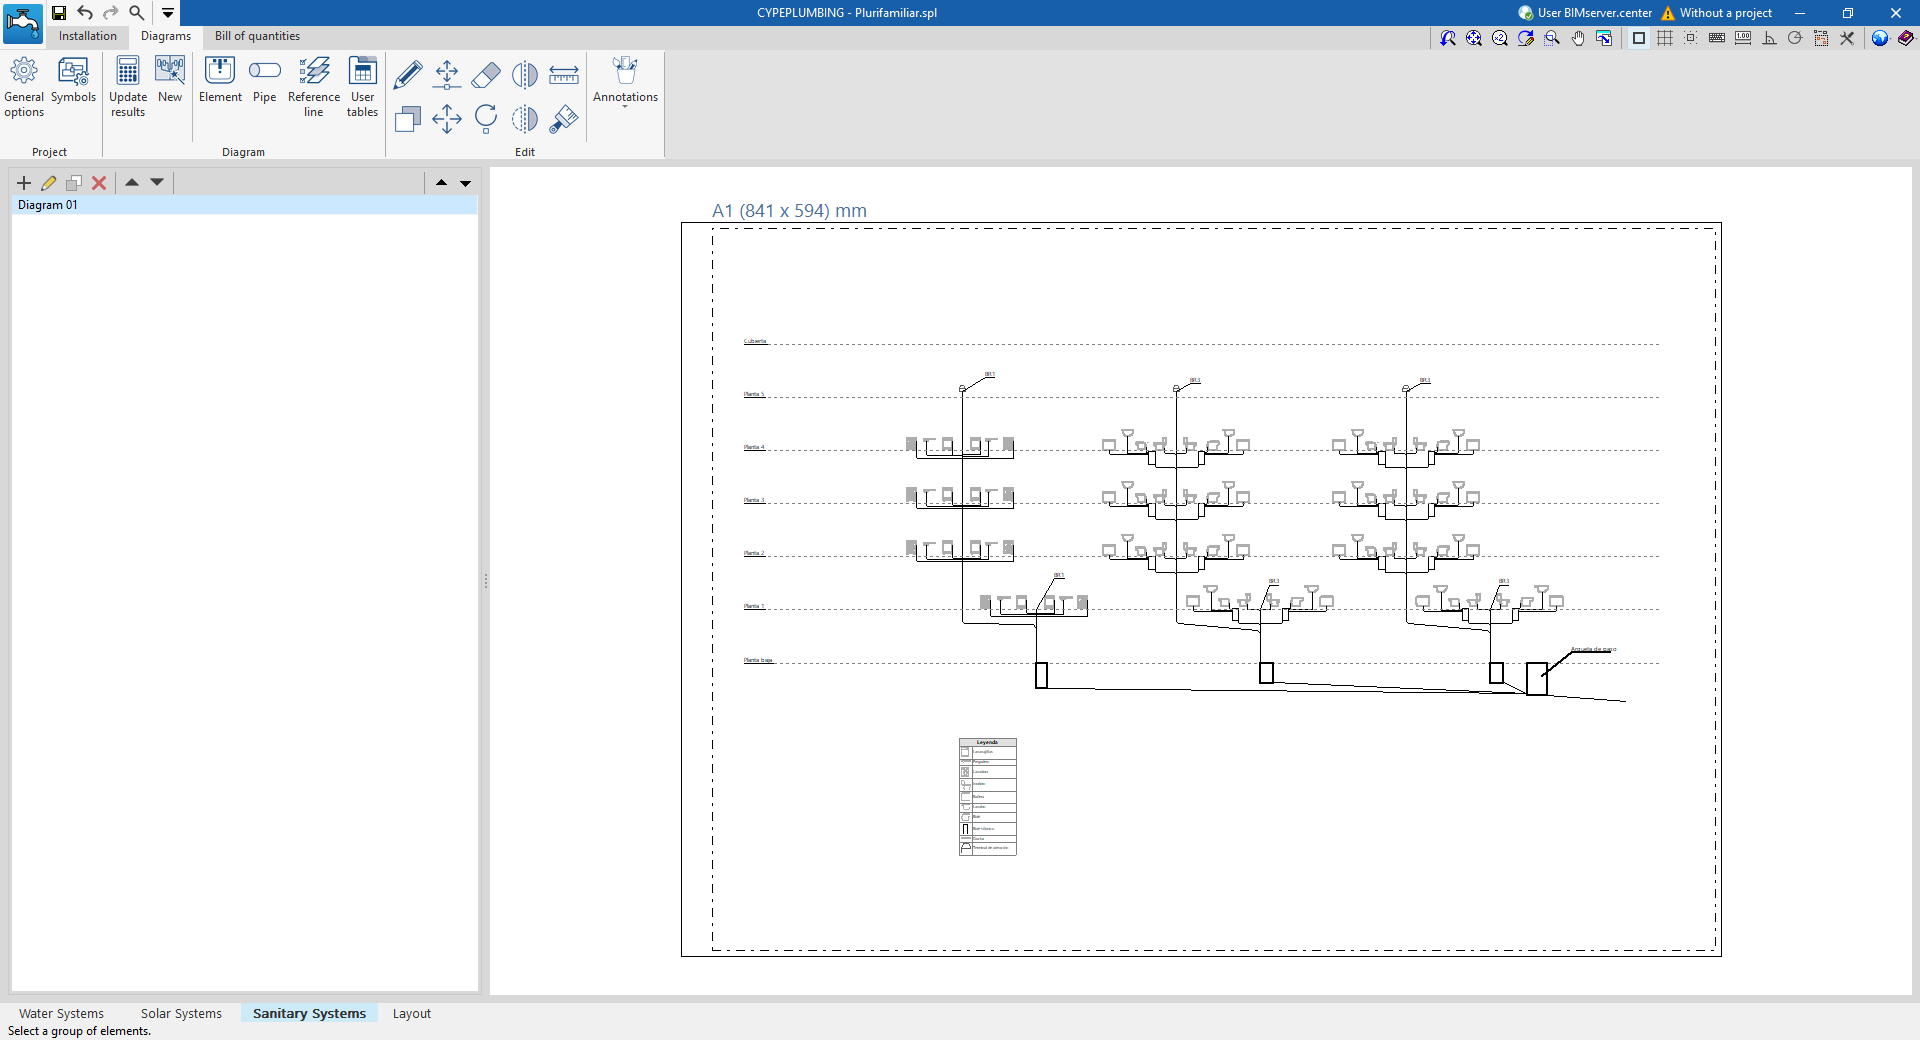
Task: Select Diagram 01 in the list
Action: coord(48,205)
